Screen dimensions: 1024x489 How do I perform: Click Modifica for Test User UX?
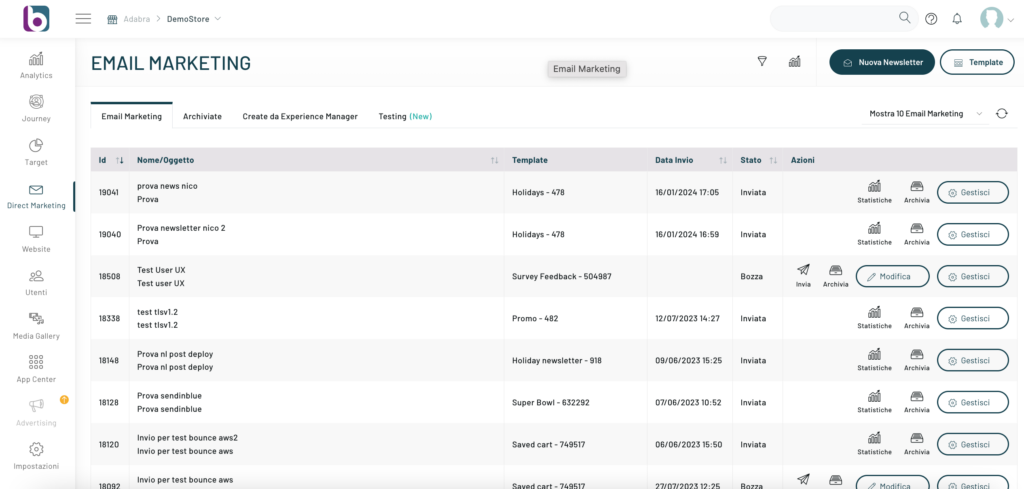click(892, 276)
